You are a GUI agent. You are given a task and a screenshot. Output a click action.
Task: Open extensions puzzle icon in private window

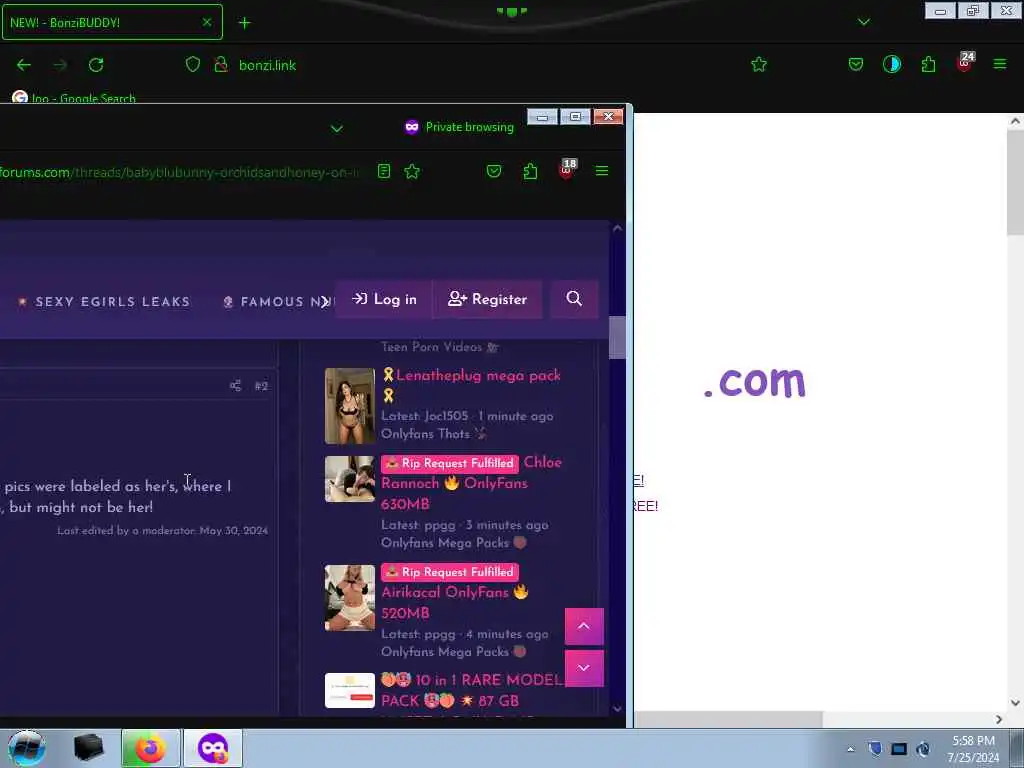tap(530, 171)
